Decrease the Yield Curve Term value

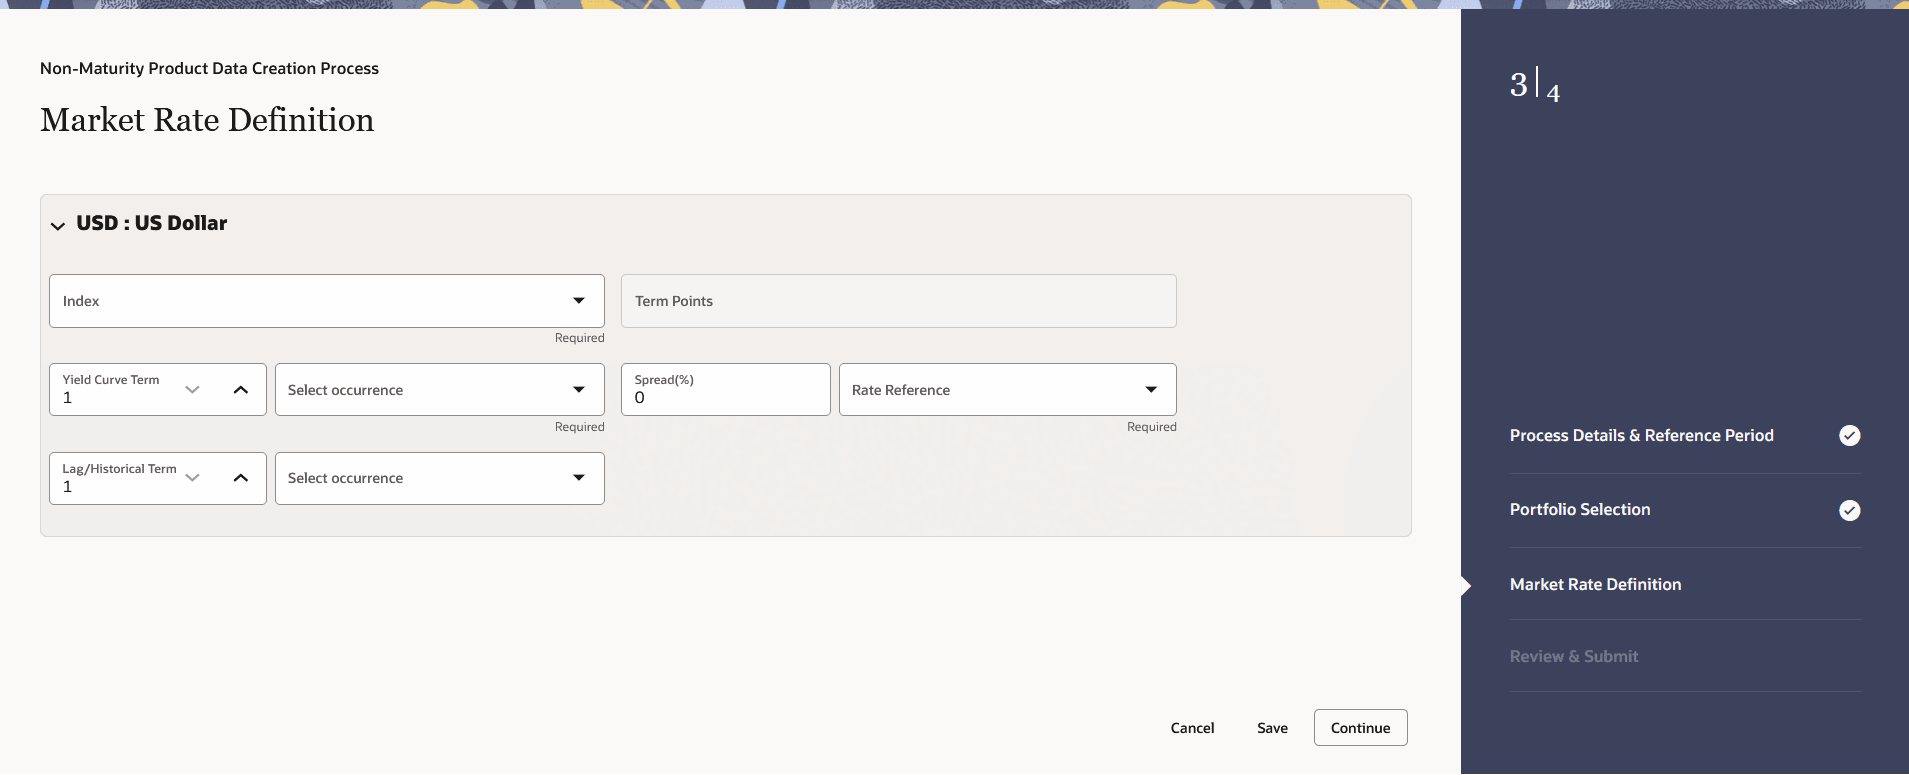click(193, 390)
